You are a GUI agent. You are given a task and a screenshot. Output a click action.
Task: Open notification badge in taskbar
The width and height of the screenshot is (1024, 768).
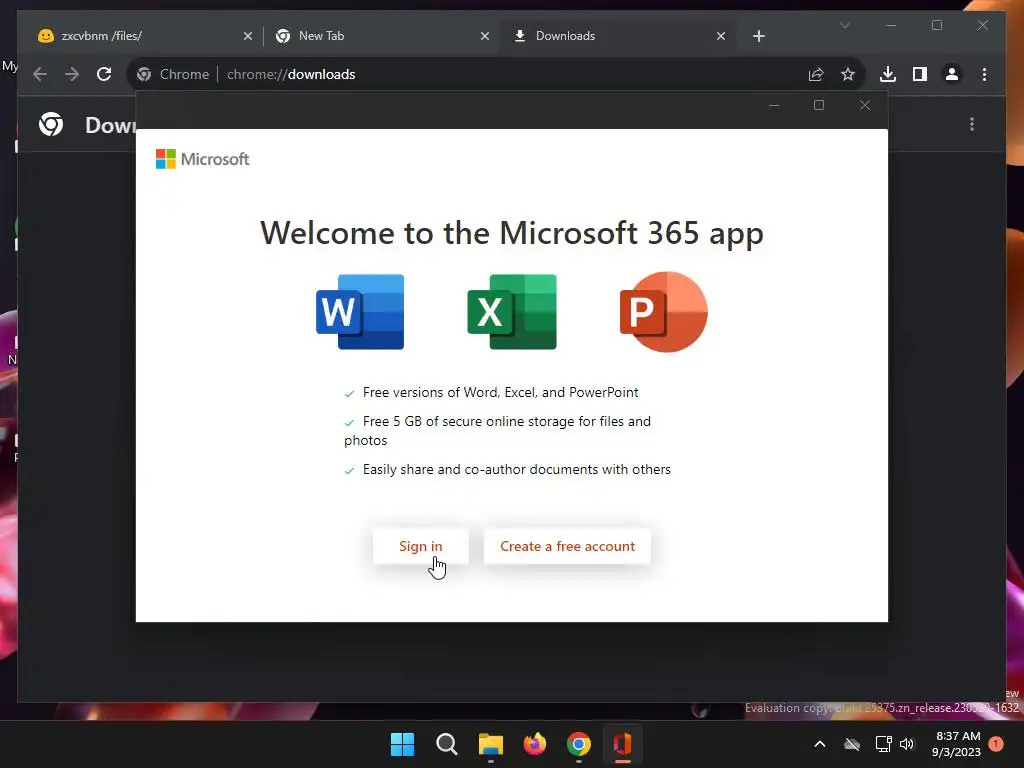click(x=996, y=744)
